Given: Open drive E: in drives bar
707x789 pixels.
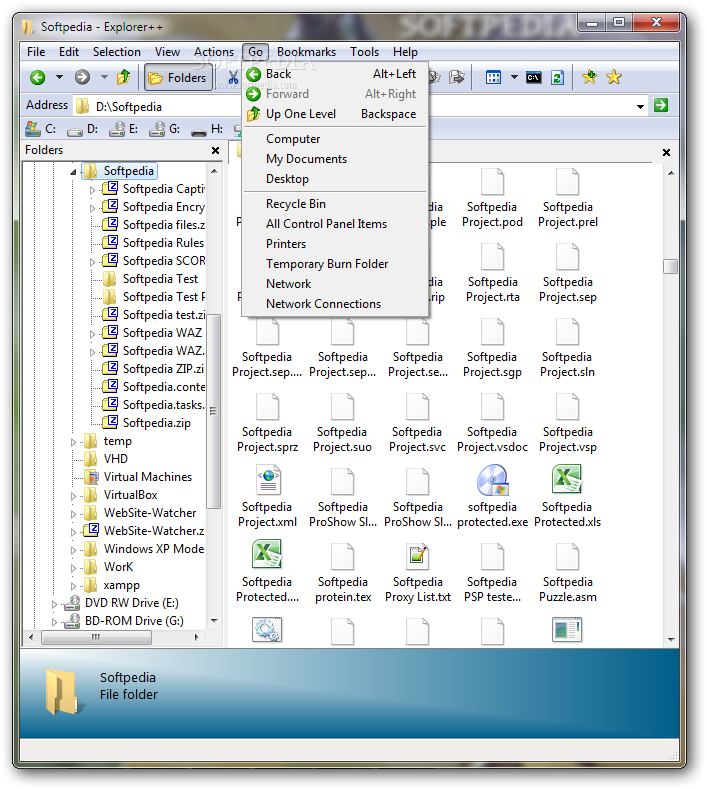Looking at the screenshot, I should click(x=124, y=129).
